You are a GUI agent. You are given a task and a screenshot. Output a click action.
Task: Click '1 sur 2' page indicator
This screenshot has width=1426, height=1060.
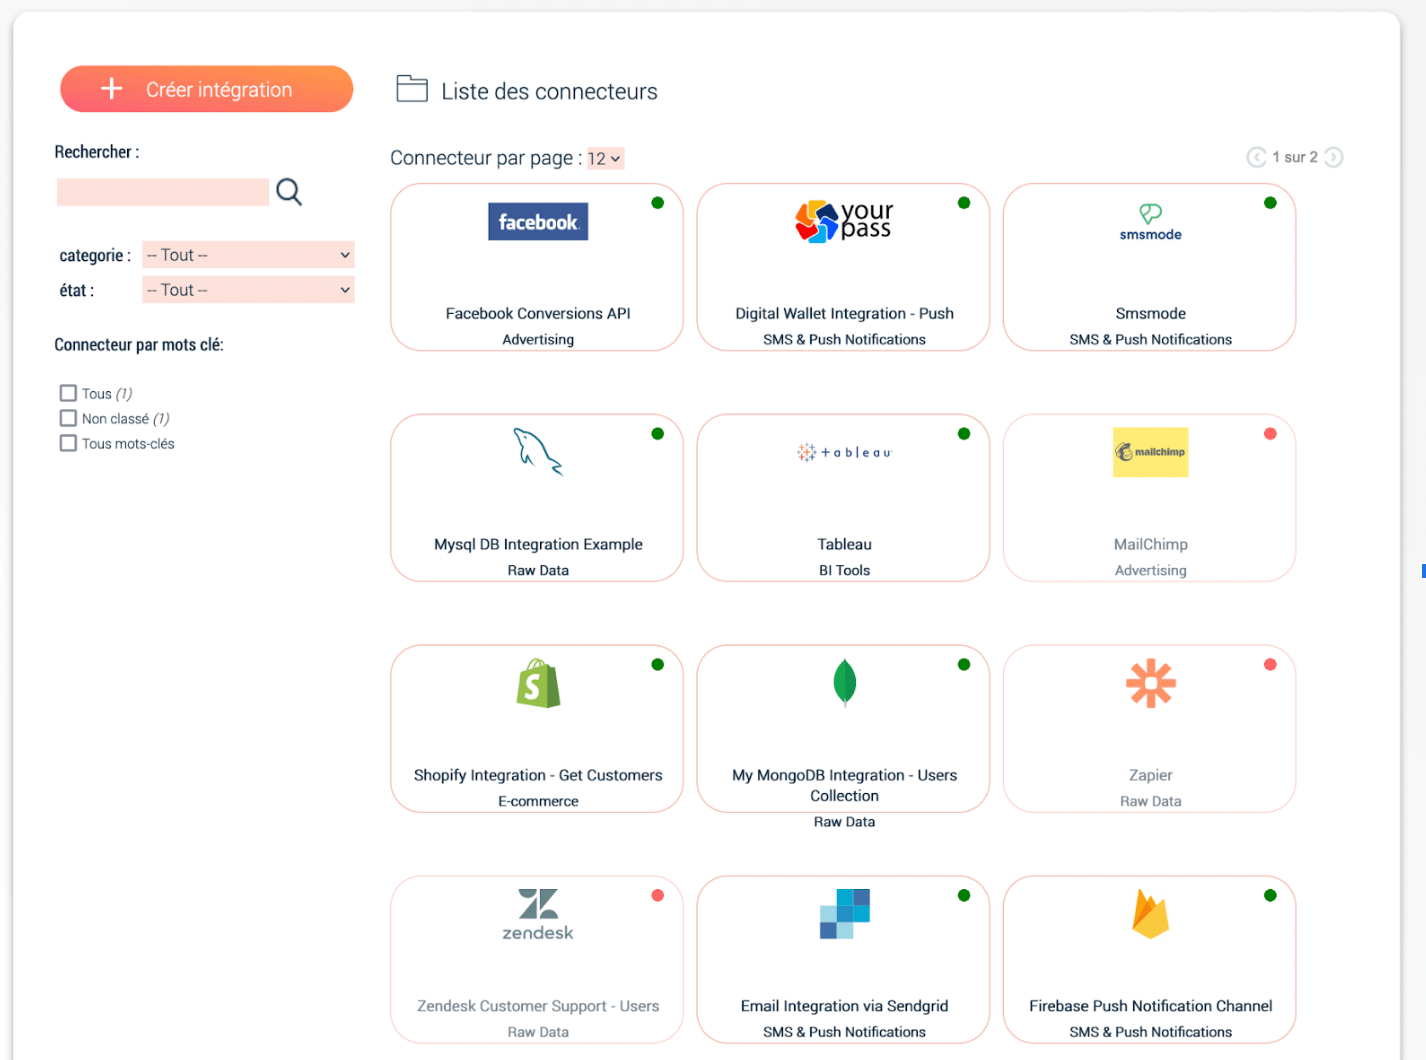click(1295, 157)
